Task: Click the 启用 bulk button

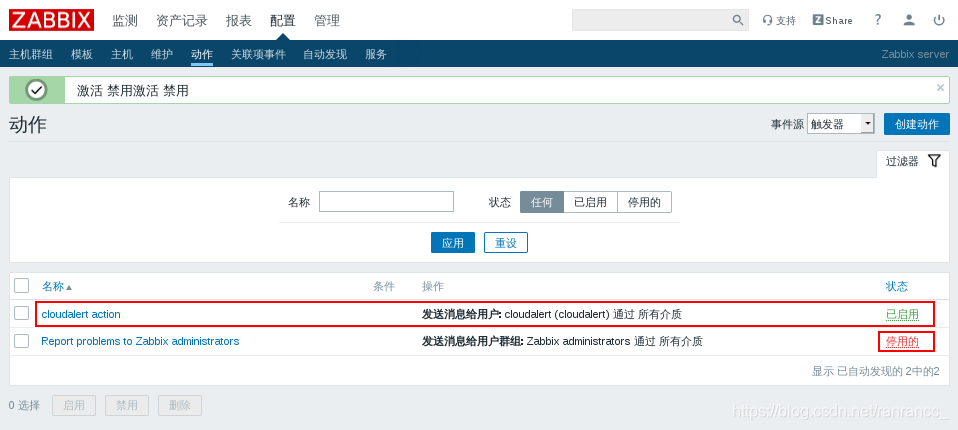Action: coord(74,405)
